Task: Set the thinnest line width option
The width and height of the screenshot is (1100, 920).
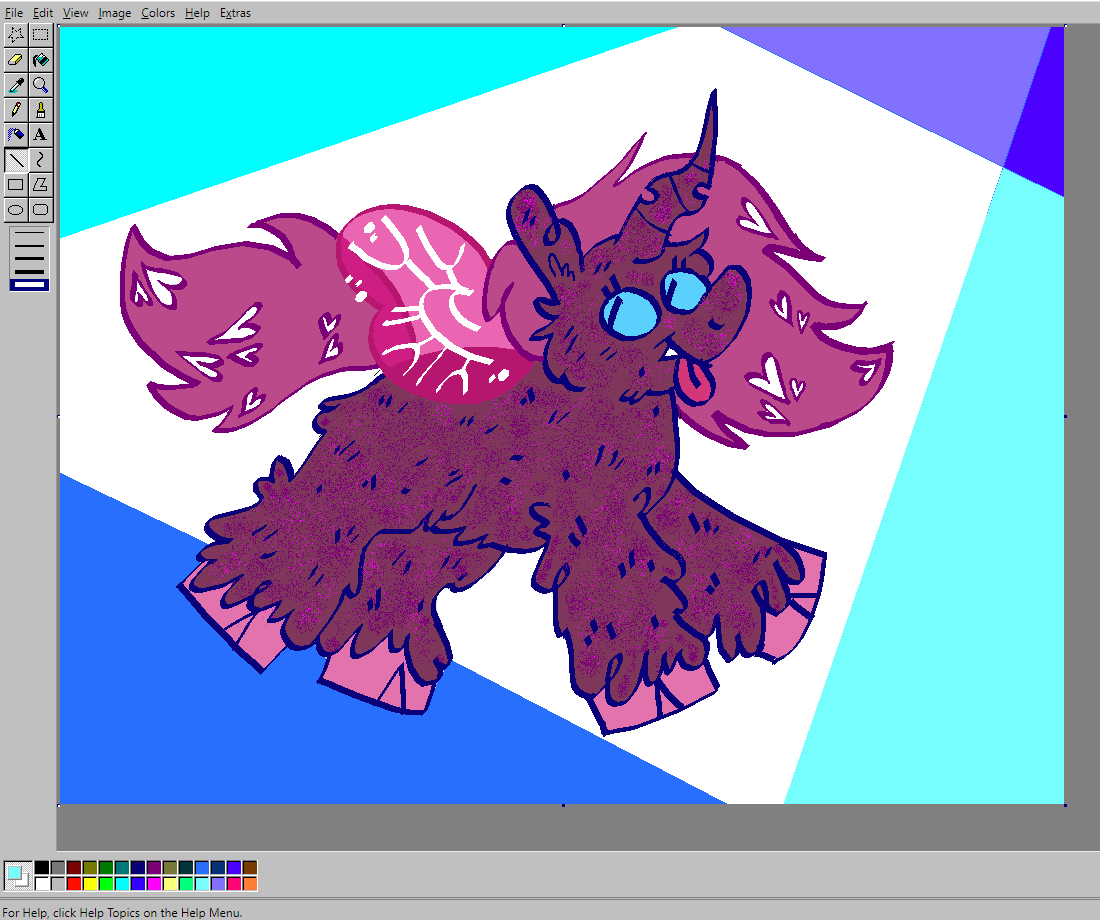Action: pos(29,232)
